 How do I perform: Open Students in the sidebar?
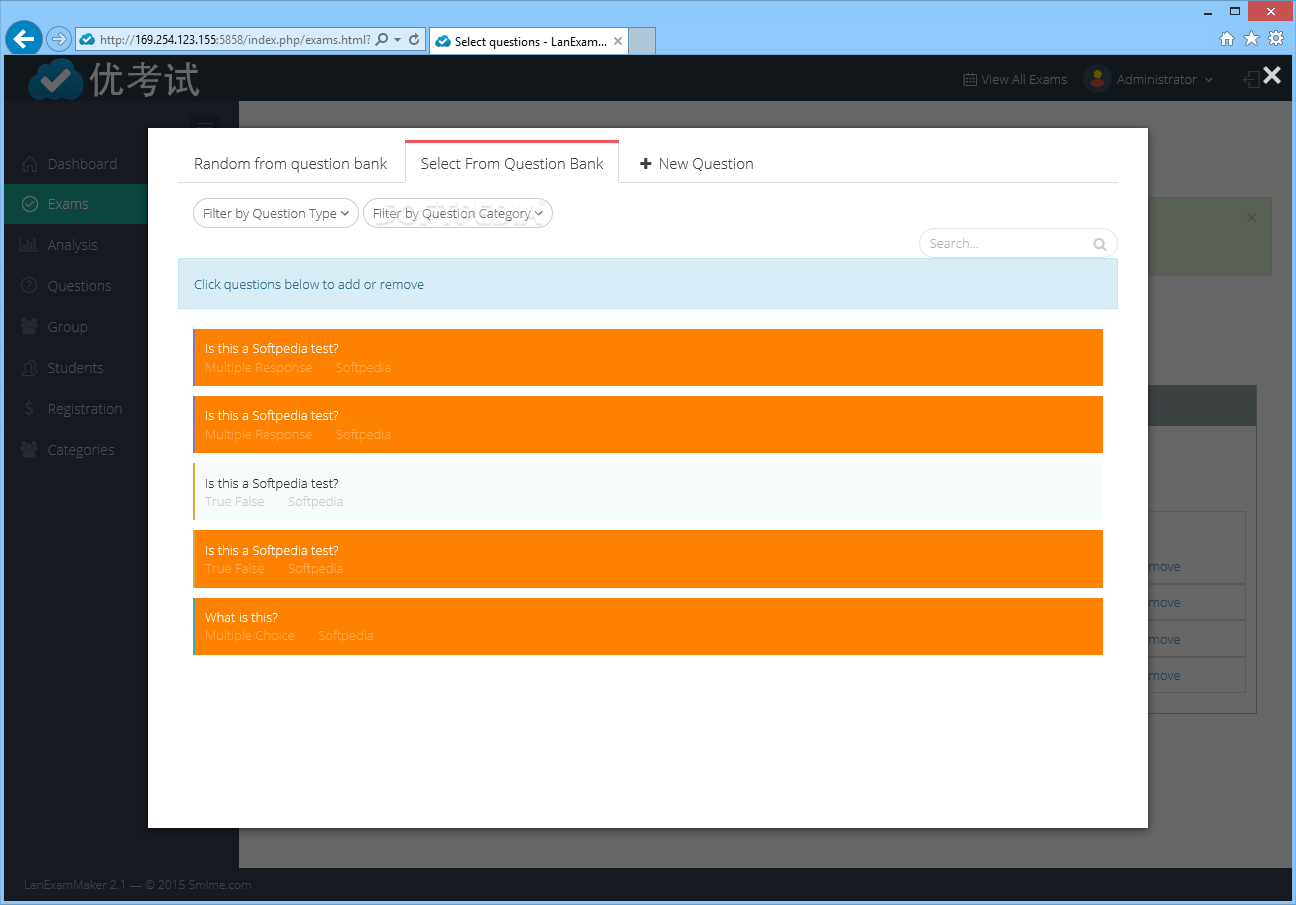[x=75, y=368]
